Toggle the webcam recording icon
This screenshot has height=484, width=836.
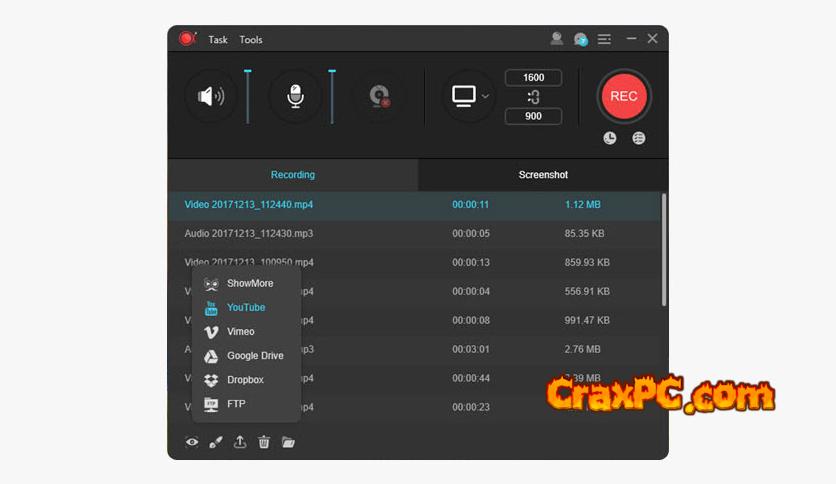click(x=379, y=96)
